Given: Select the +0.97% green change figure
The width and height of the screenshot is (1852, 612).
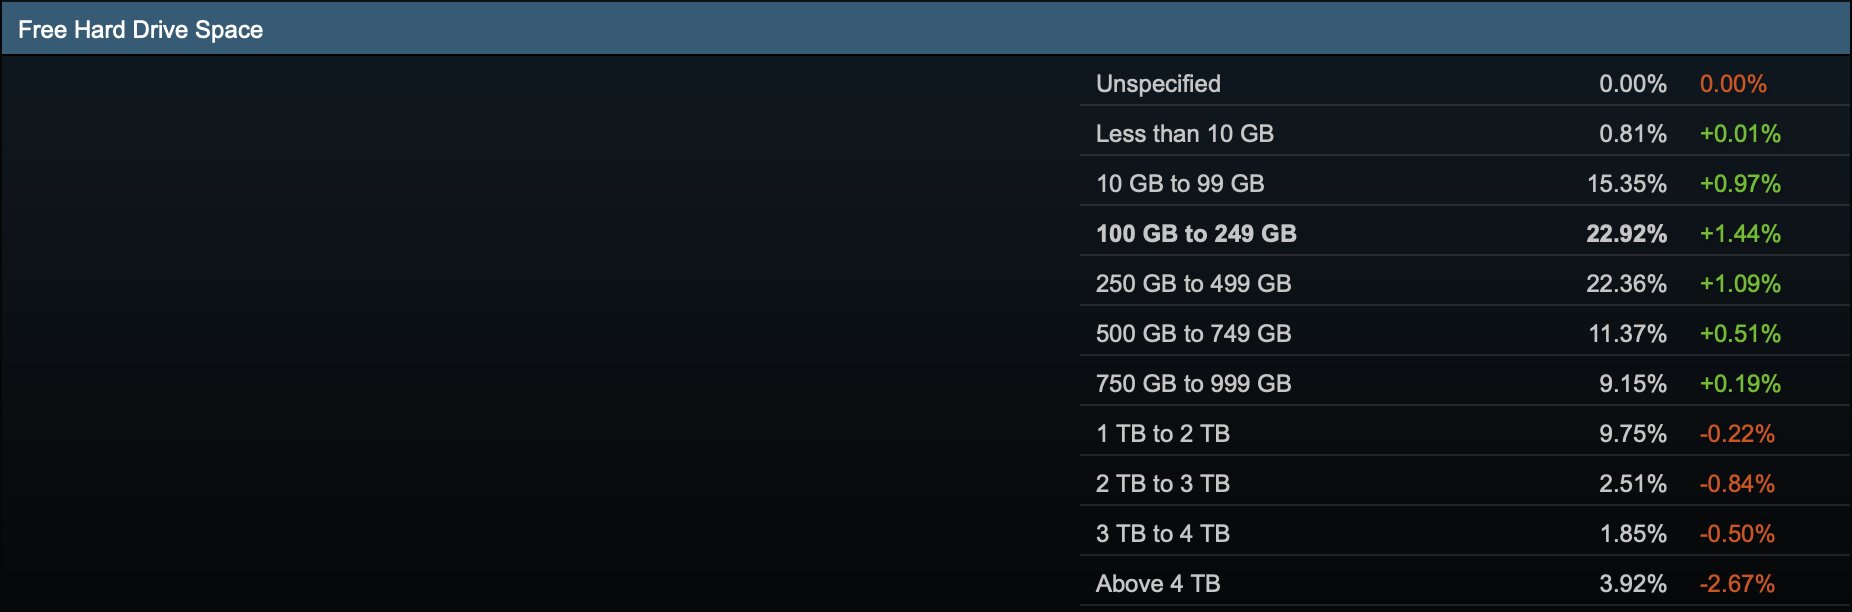Looking at the screenshot, I should pyautogui.click(x=1740, y=184).
